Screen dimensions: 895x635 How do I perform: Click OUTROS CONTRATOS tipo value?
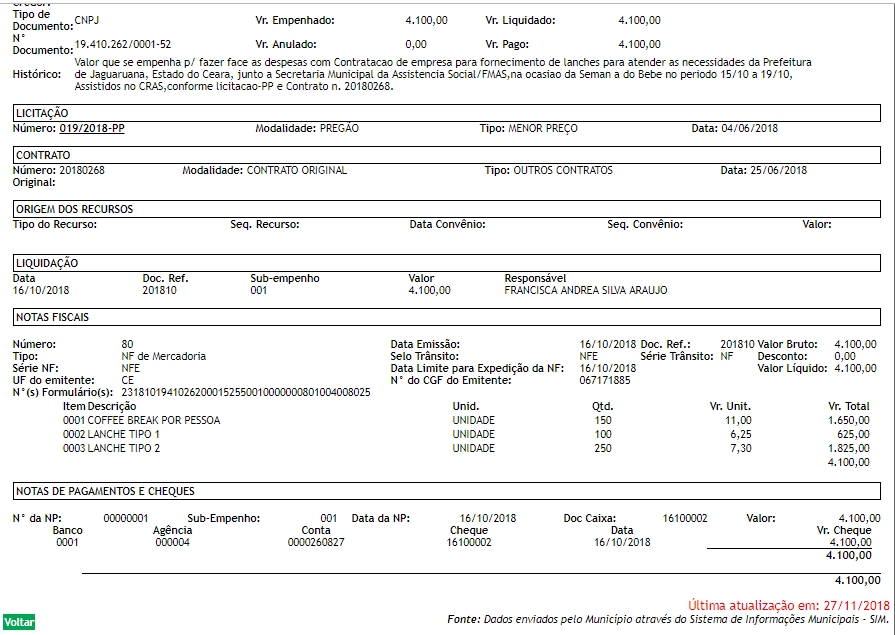click(x=563, y=170)
